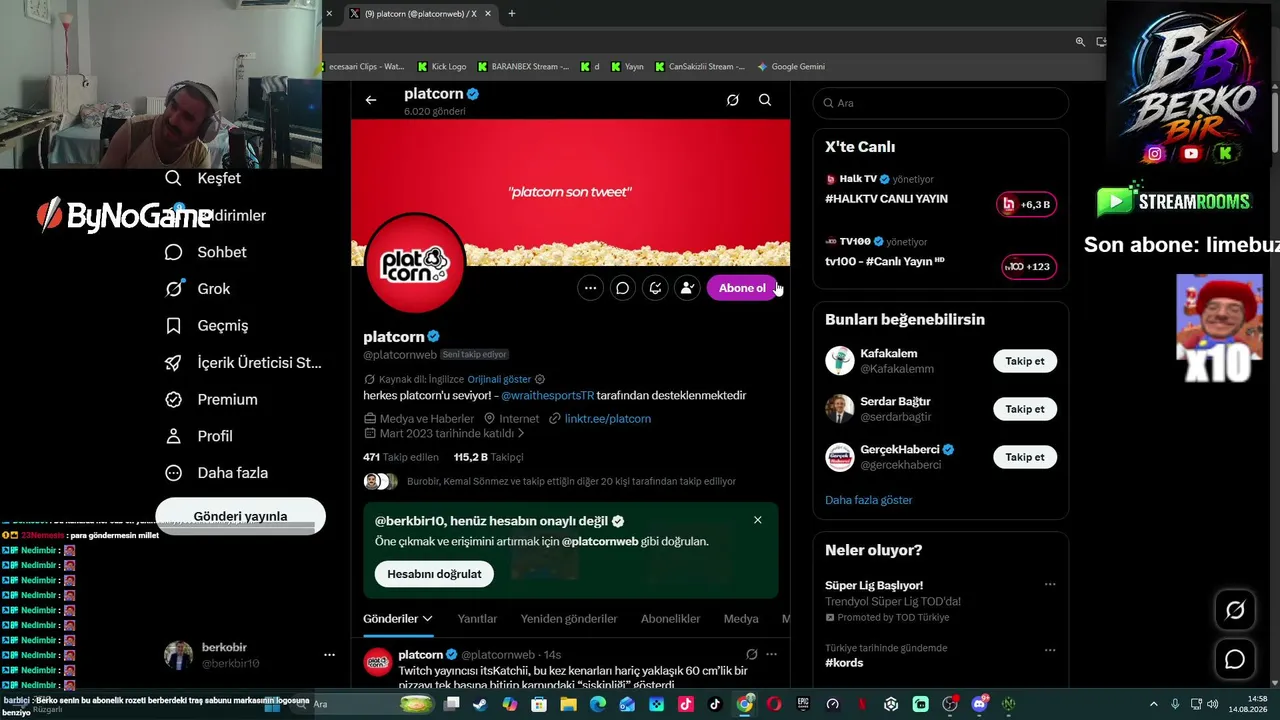Switch to the Medya tab
Viewport: 1280px width, 720px height.
coord(741,619)
